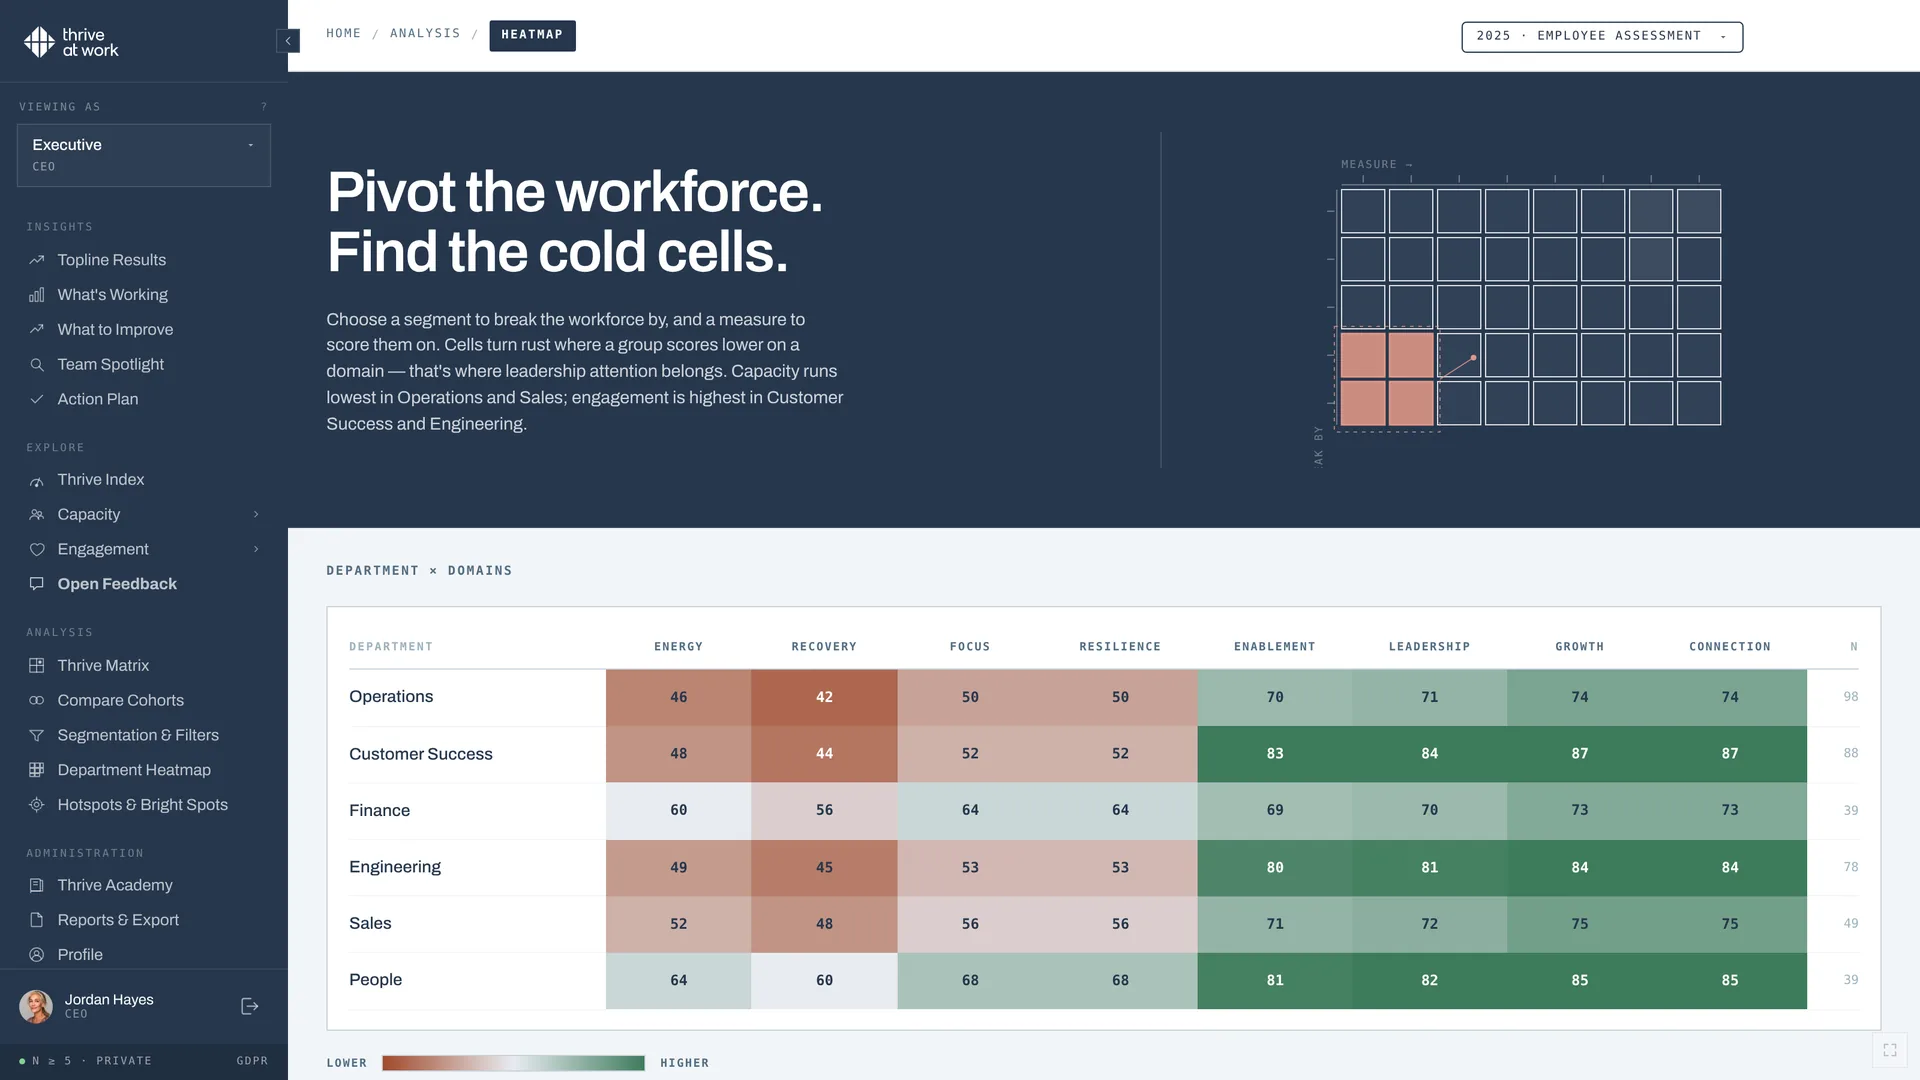The height and width of the screenshot is (1080, 1920).
Task: Click the Sales Leadership cell 72
Action: coord(1429,924)
